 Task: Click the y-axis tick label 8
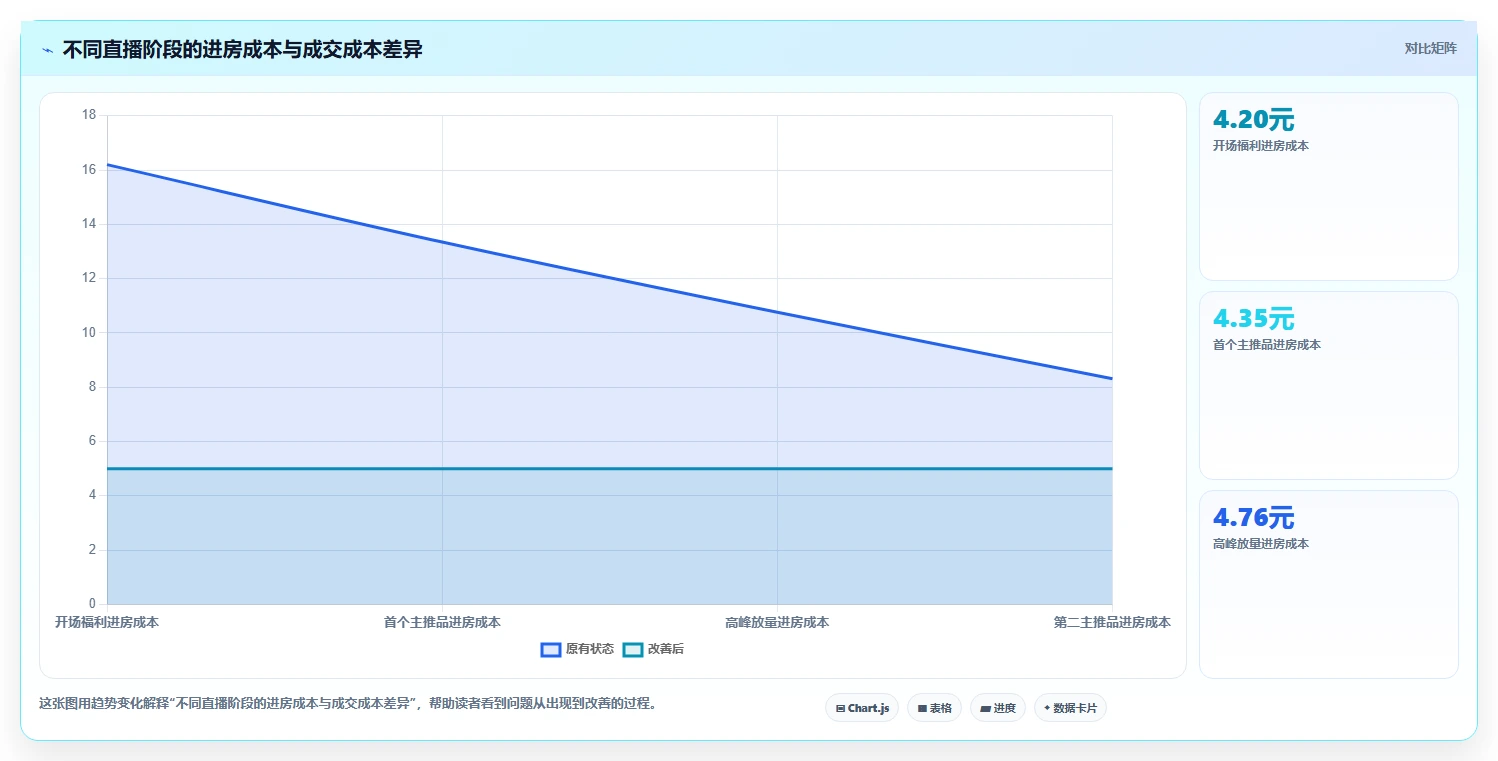92,387
